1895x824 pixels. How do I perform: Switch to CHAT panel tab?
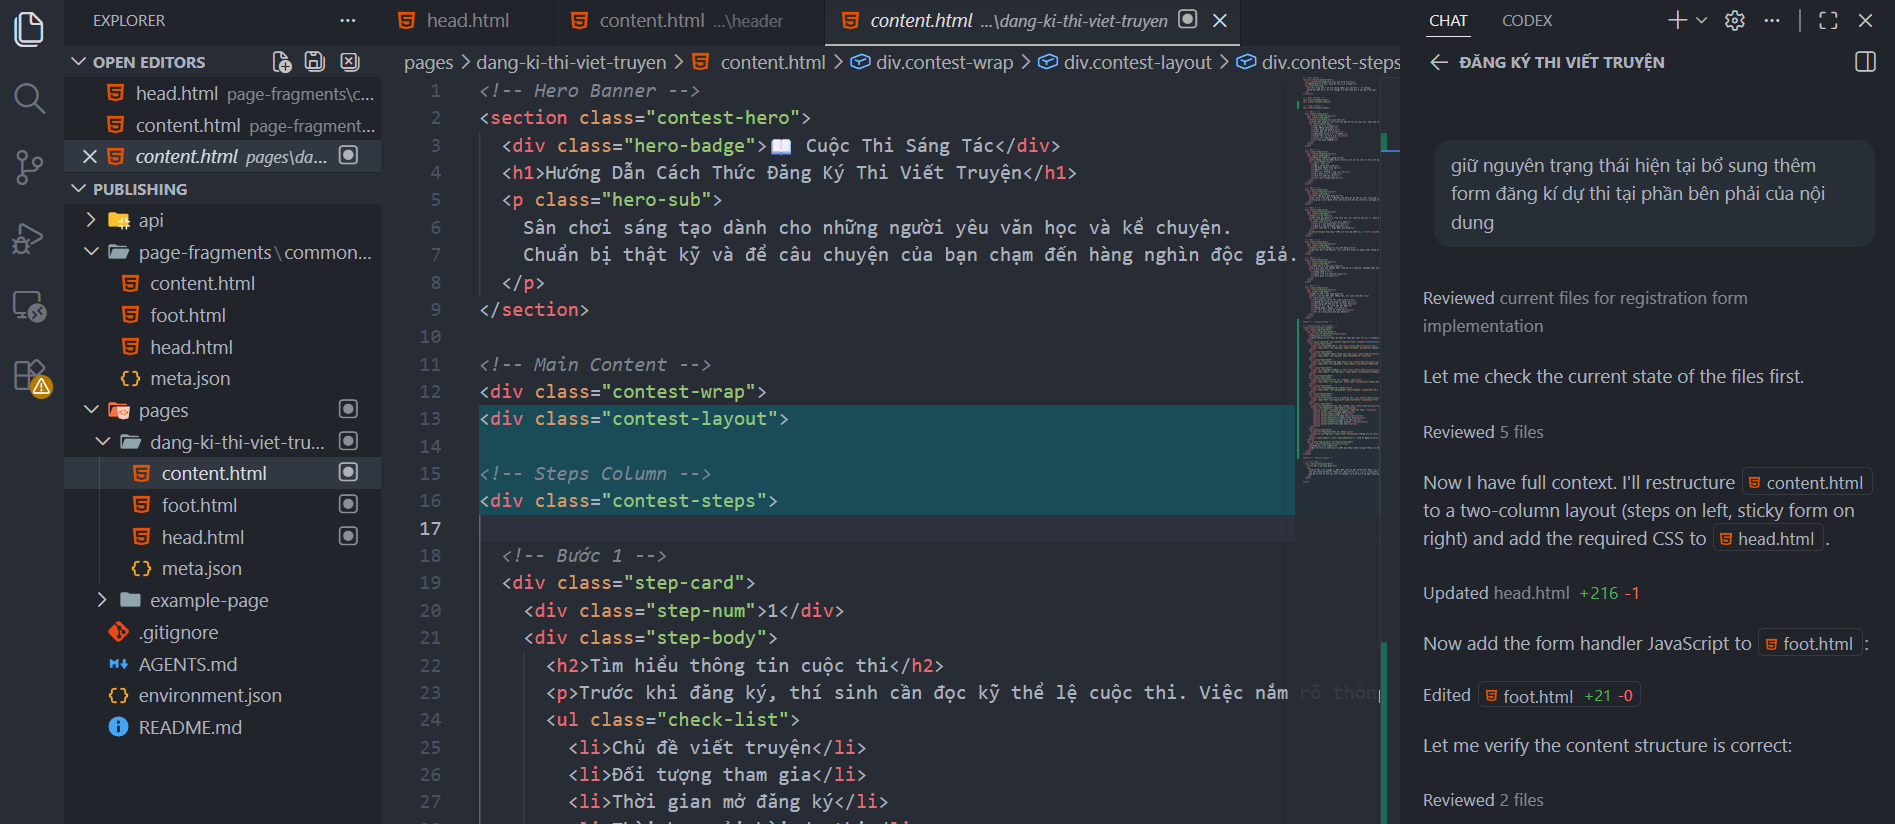tap(1448, 20)
